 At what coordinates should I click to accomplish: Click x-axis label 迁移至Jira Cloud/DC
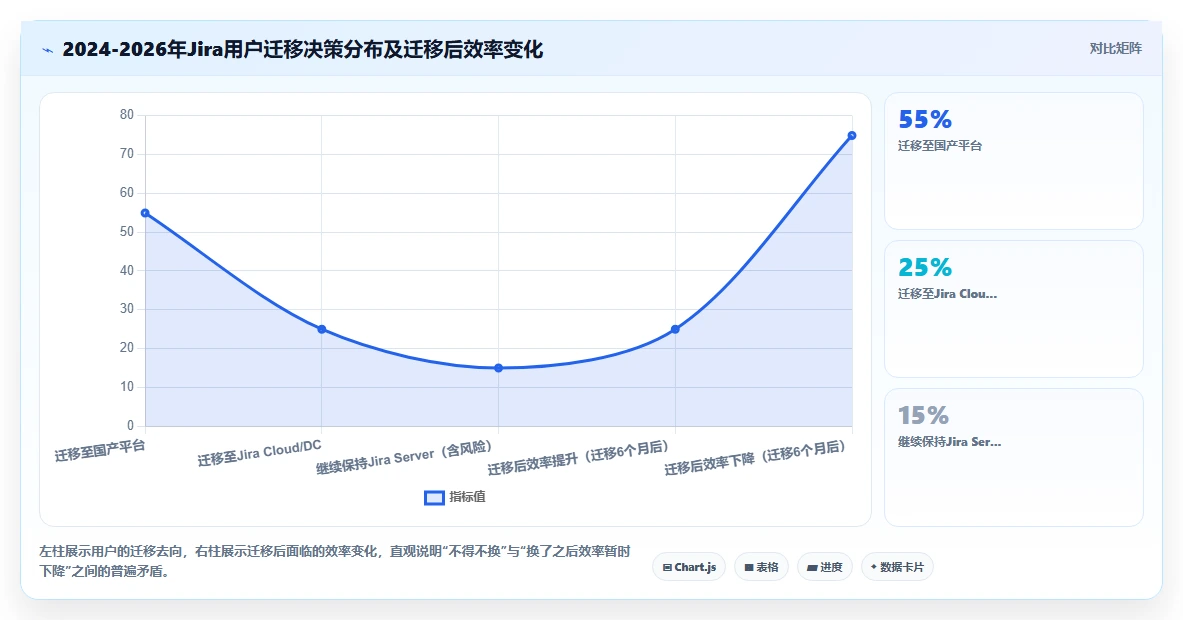tap(260, 454)
